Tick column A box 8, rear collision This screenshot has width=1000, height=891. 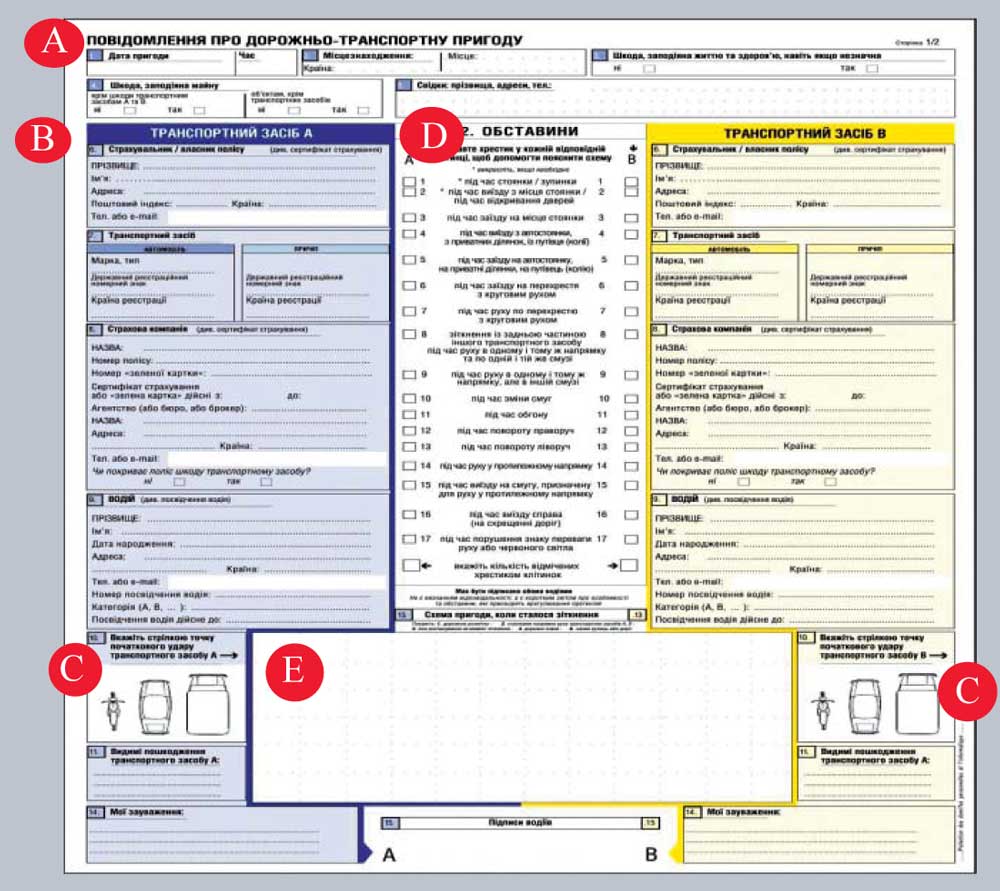[409, 334]
